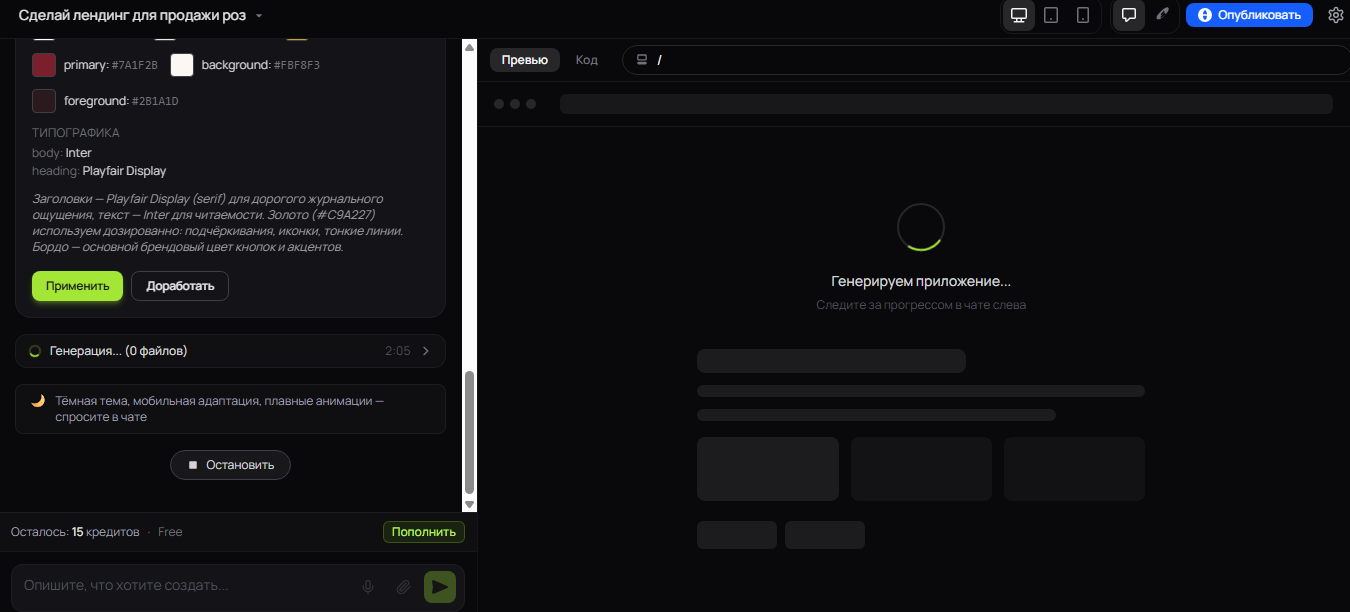Open settings gear icon
The width and height of the screenshot is (1350, 612).
point(1336,15)
